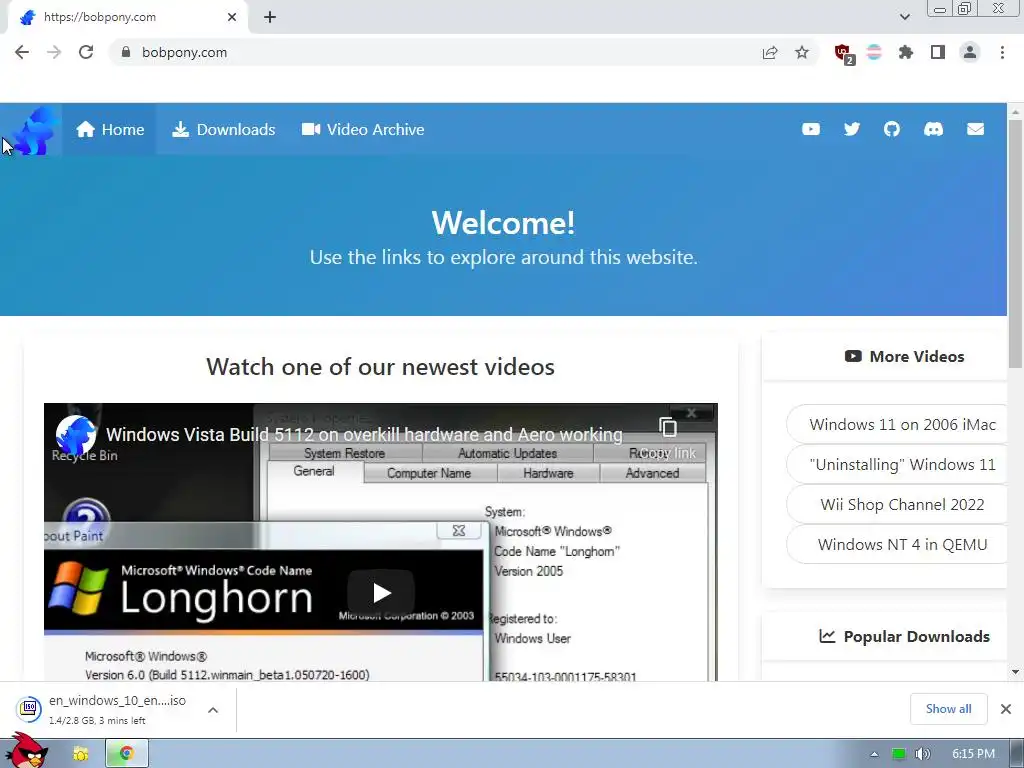Close the downloads bar

tap(1006, 709)
